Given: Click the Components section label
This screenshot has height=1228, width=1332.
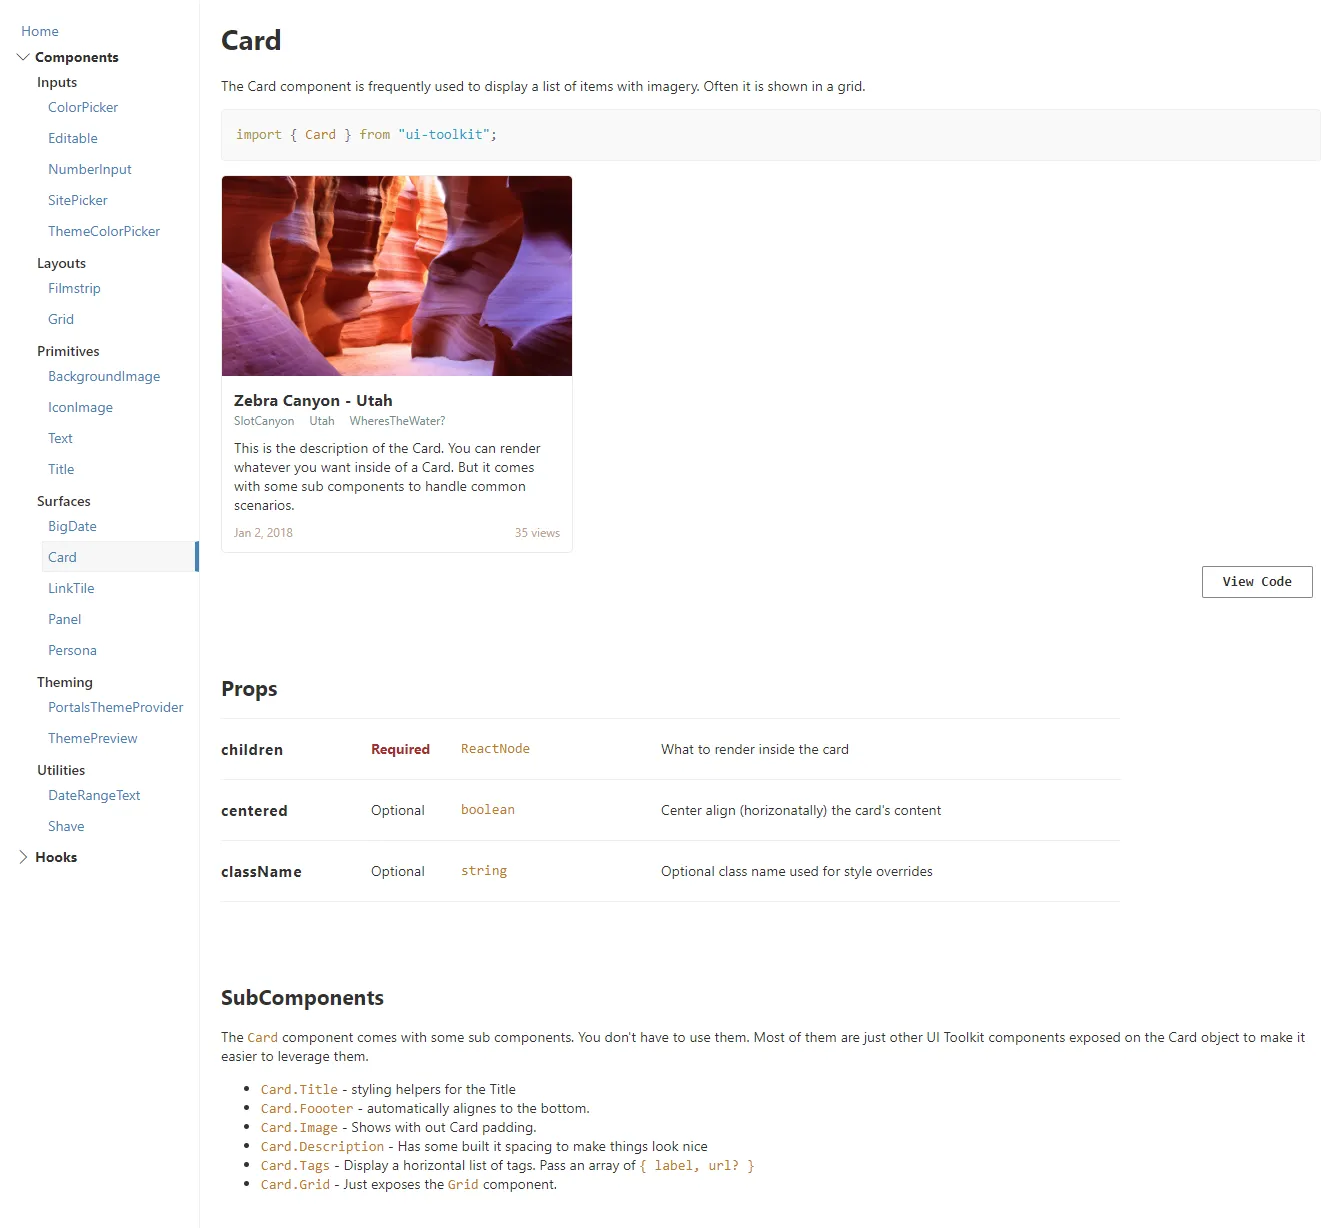Looking at the screenshot, I should pyautogui.click(x=77, y=57).
